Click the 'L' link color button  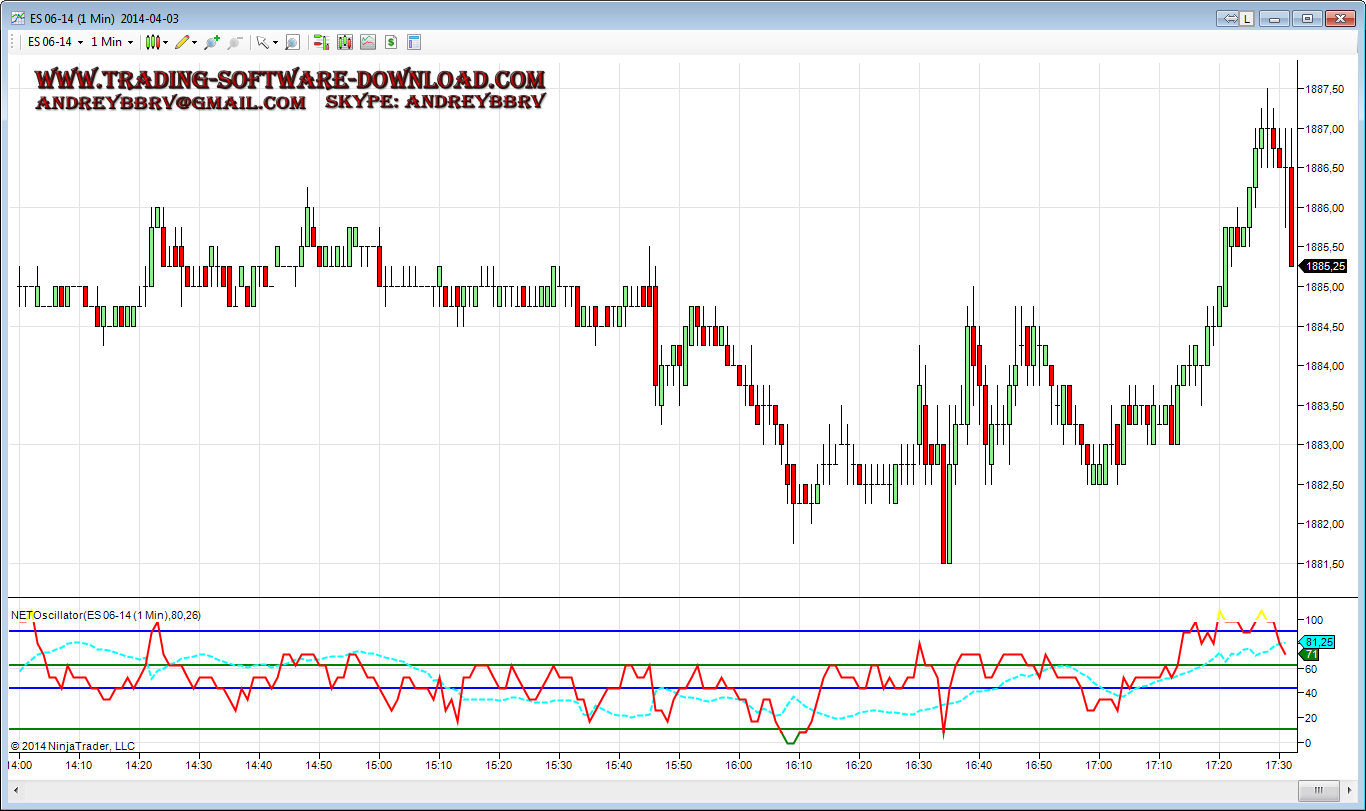point(1247,18)
